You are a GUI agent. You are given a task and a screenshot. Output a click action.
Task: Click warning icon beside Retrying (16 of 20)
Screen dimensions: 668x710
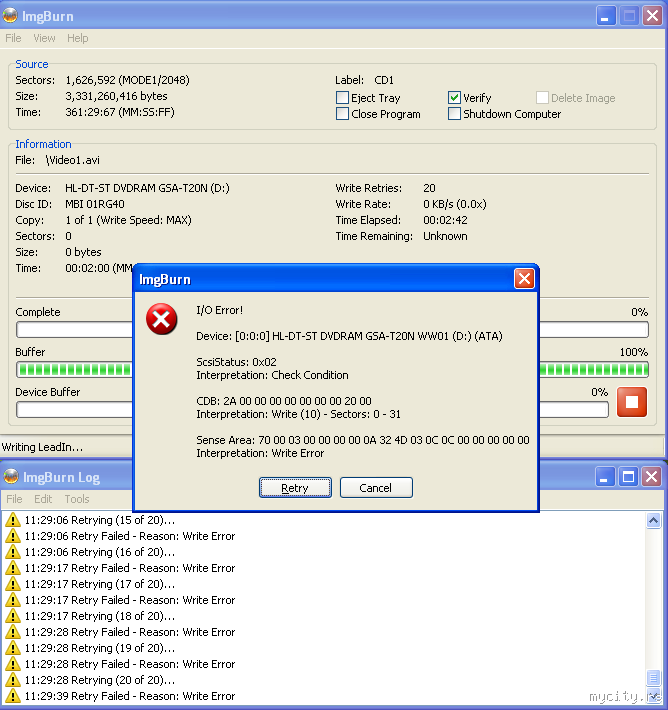(13, 552)
